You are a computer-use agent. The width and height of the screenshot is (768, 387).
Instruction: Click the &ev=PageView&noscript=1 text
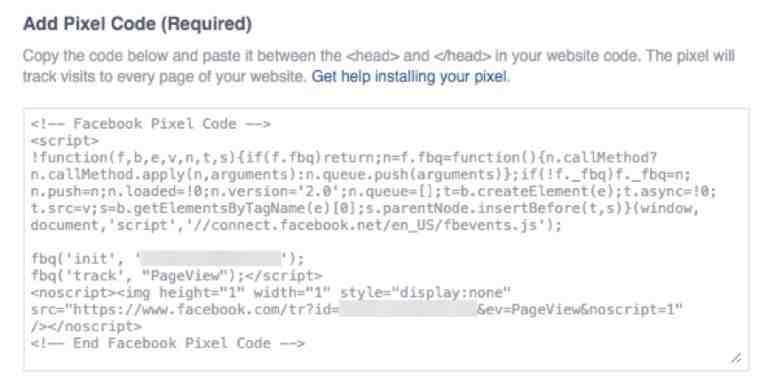click(579, 310)
